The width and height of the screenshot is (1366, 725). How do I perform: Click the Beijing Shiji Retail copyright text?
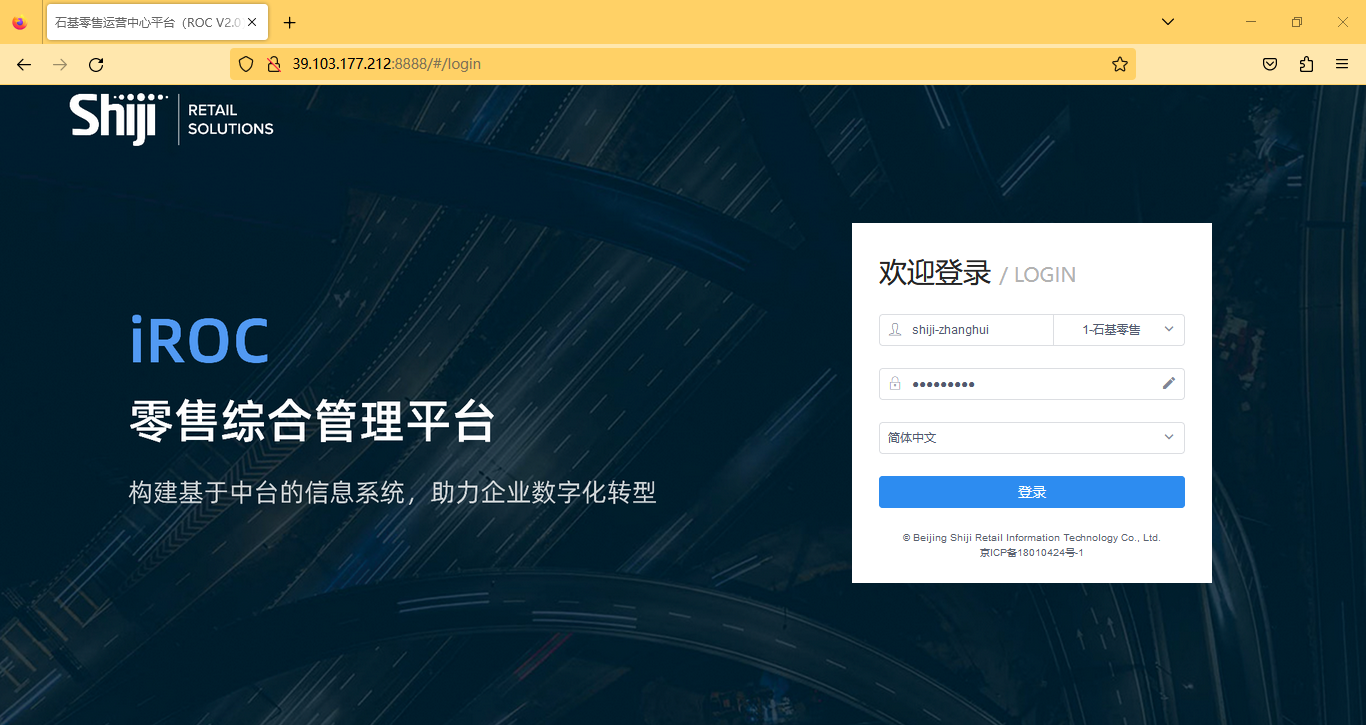[x=1032, y=538]
